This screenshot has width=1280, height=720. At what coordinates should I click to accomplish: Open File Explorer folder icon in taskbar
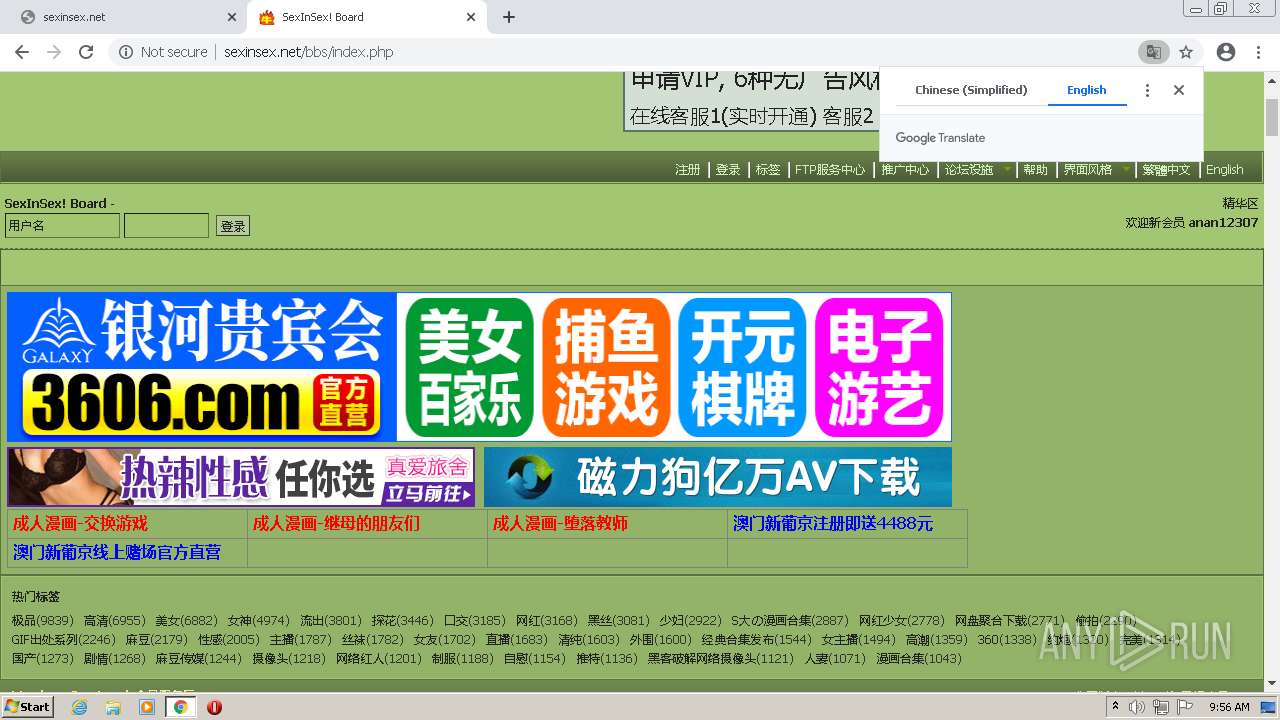coord(113,707)
